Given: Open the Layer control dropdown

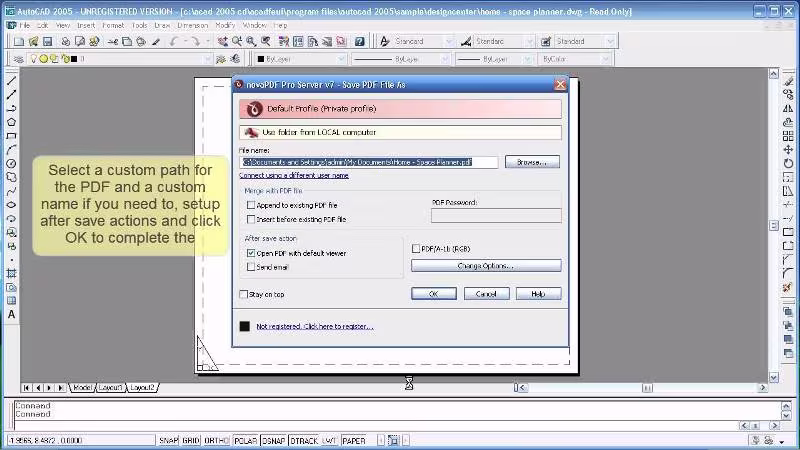Looking at the screenshot, I should click(207, 59).
